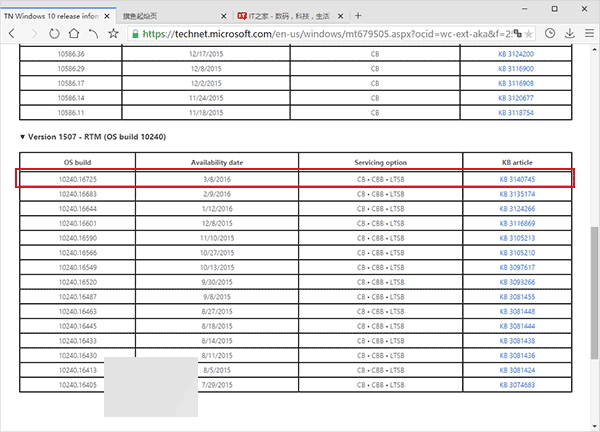Go back to the previous page

pyautogui.click(x=12, y=34)
